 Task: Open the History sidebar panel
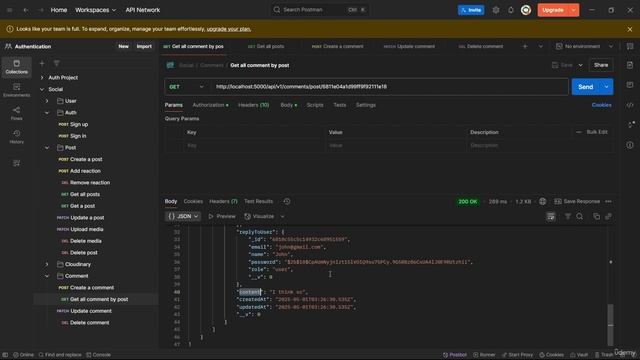tap(16, 137)
